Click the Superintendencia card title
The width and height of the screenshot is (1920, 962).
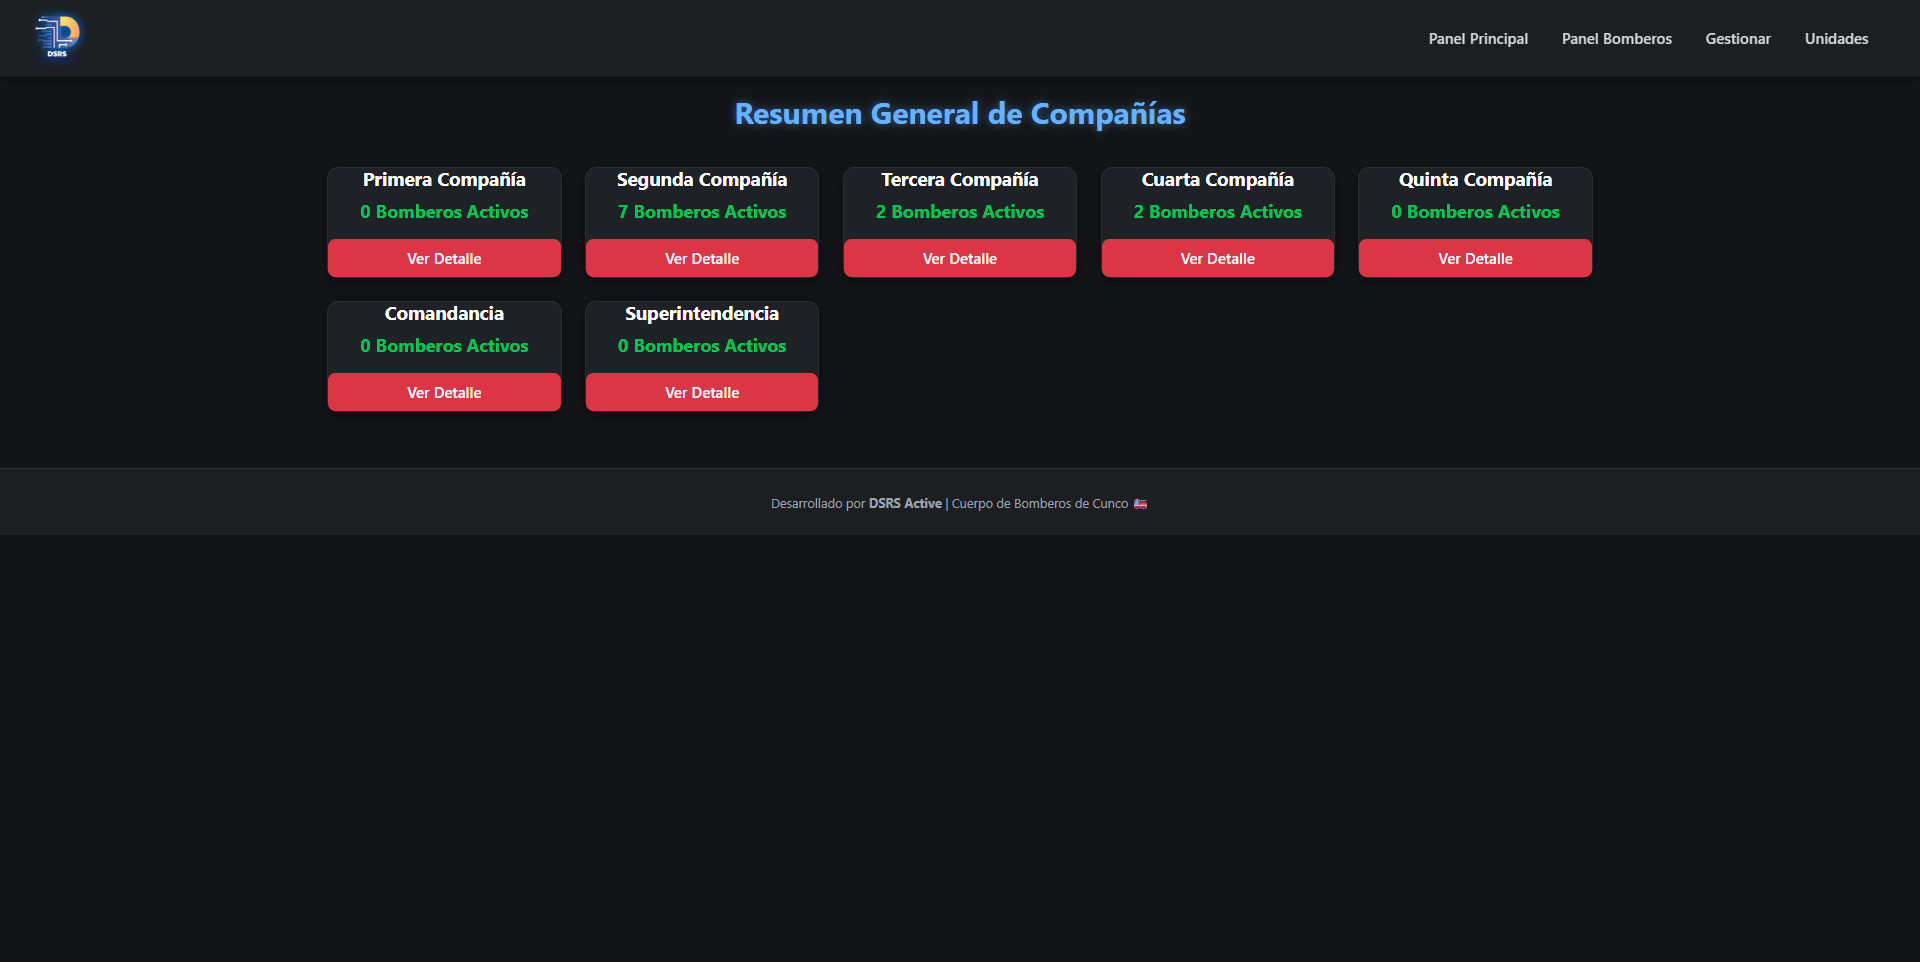pyautogui.click(x=701, y=314)
